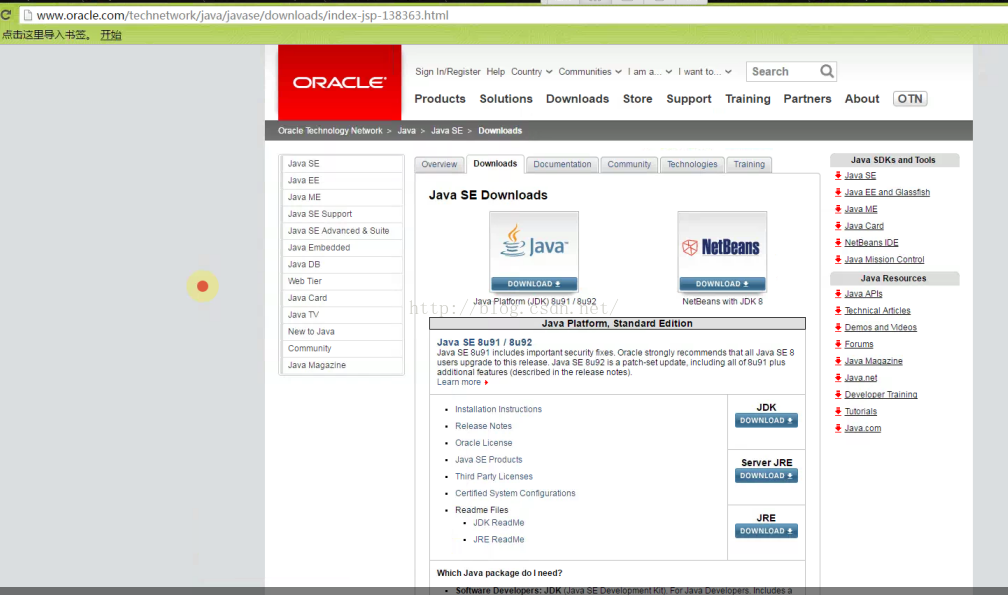Open the Country dropdown

531,71
